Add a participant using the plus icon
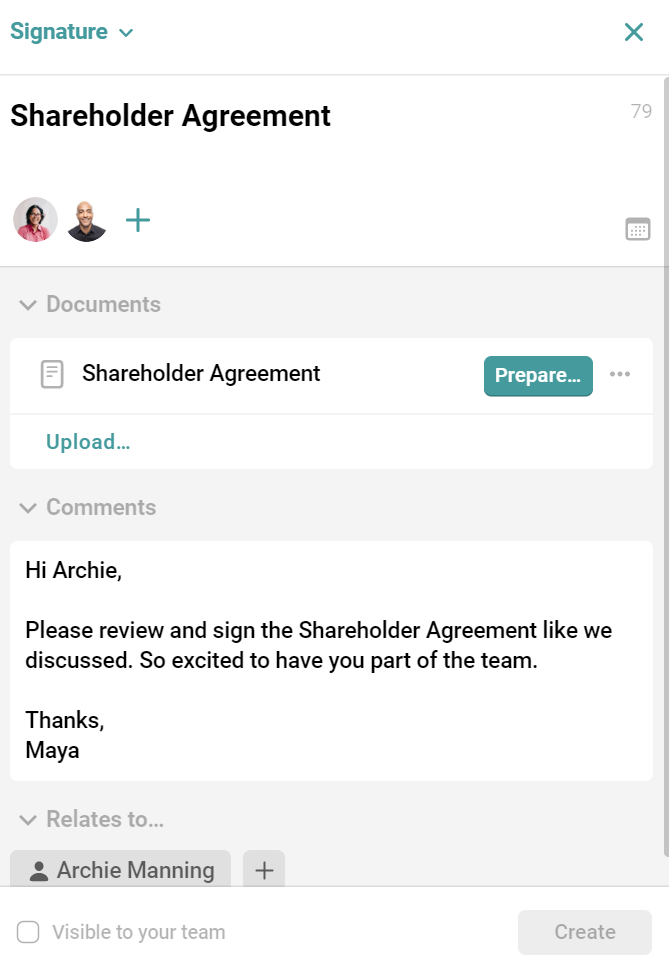This screenshot has width=669, height=959. click(137, 220)
